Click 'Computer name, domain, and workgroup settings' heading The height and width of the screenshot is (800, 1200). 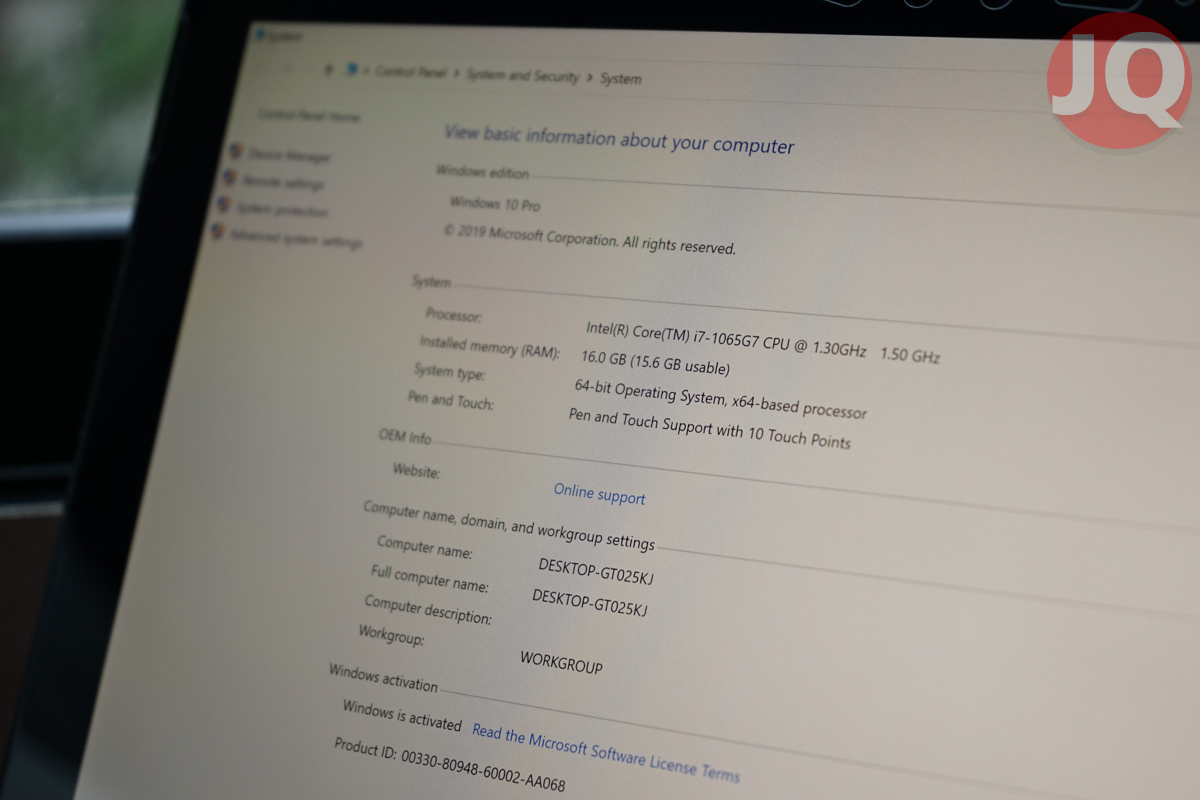[508, 525]
